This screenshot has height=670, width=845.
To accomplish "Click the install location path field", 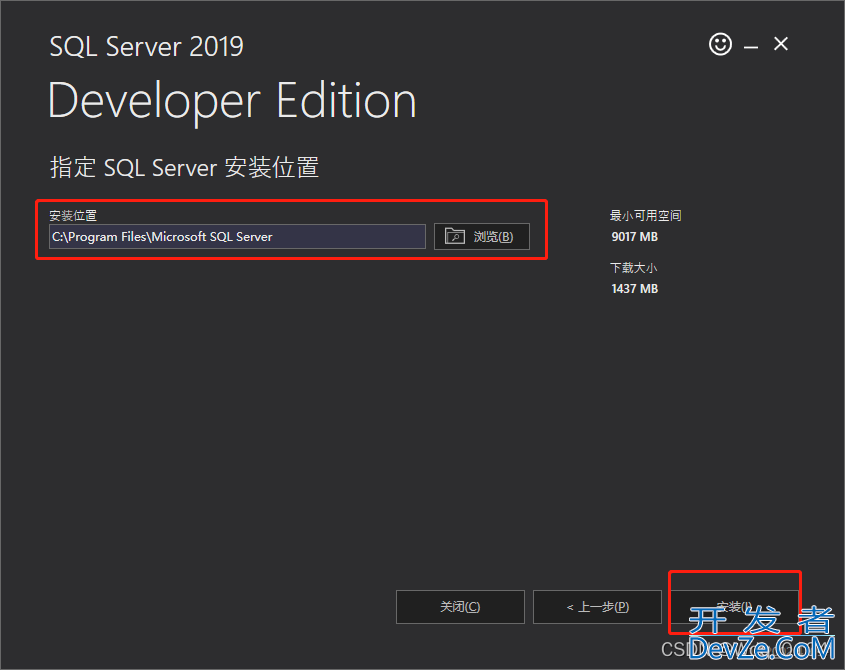I will click(x=237, y=237).
